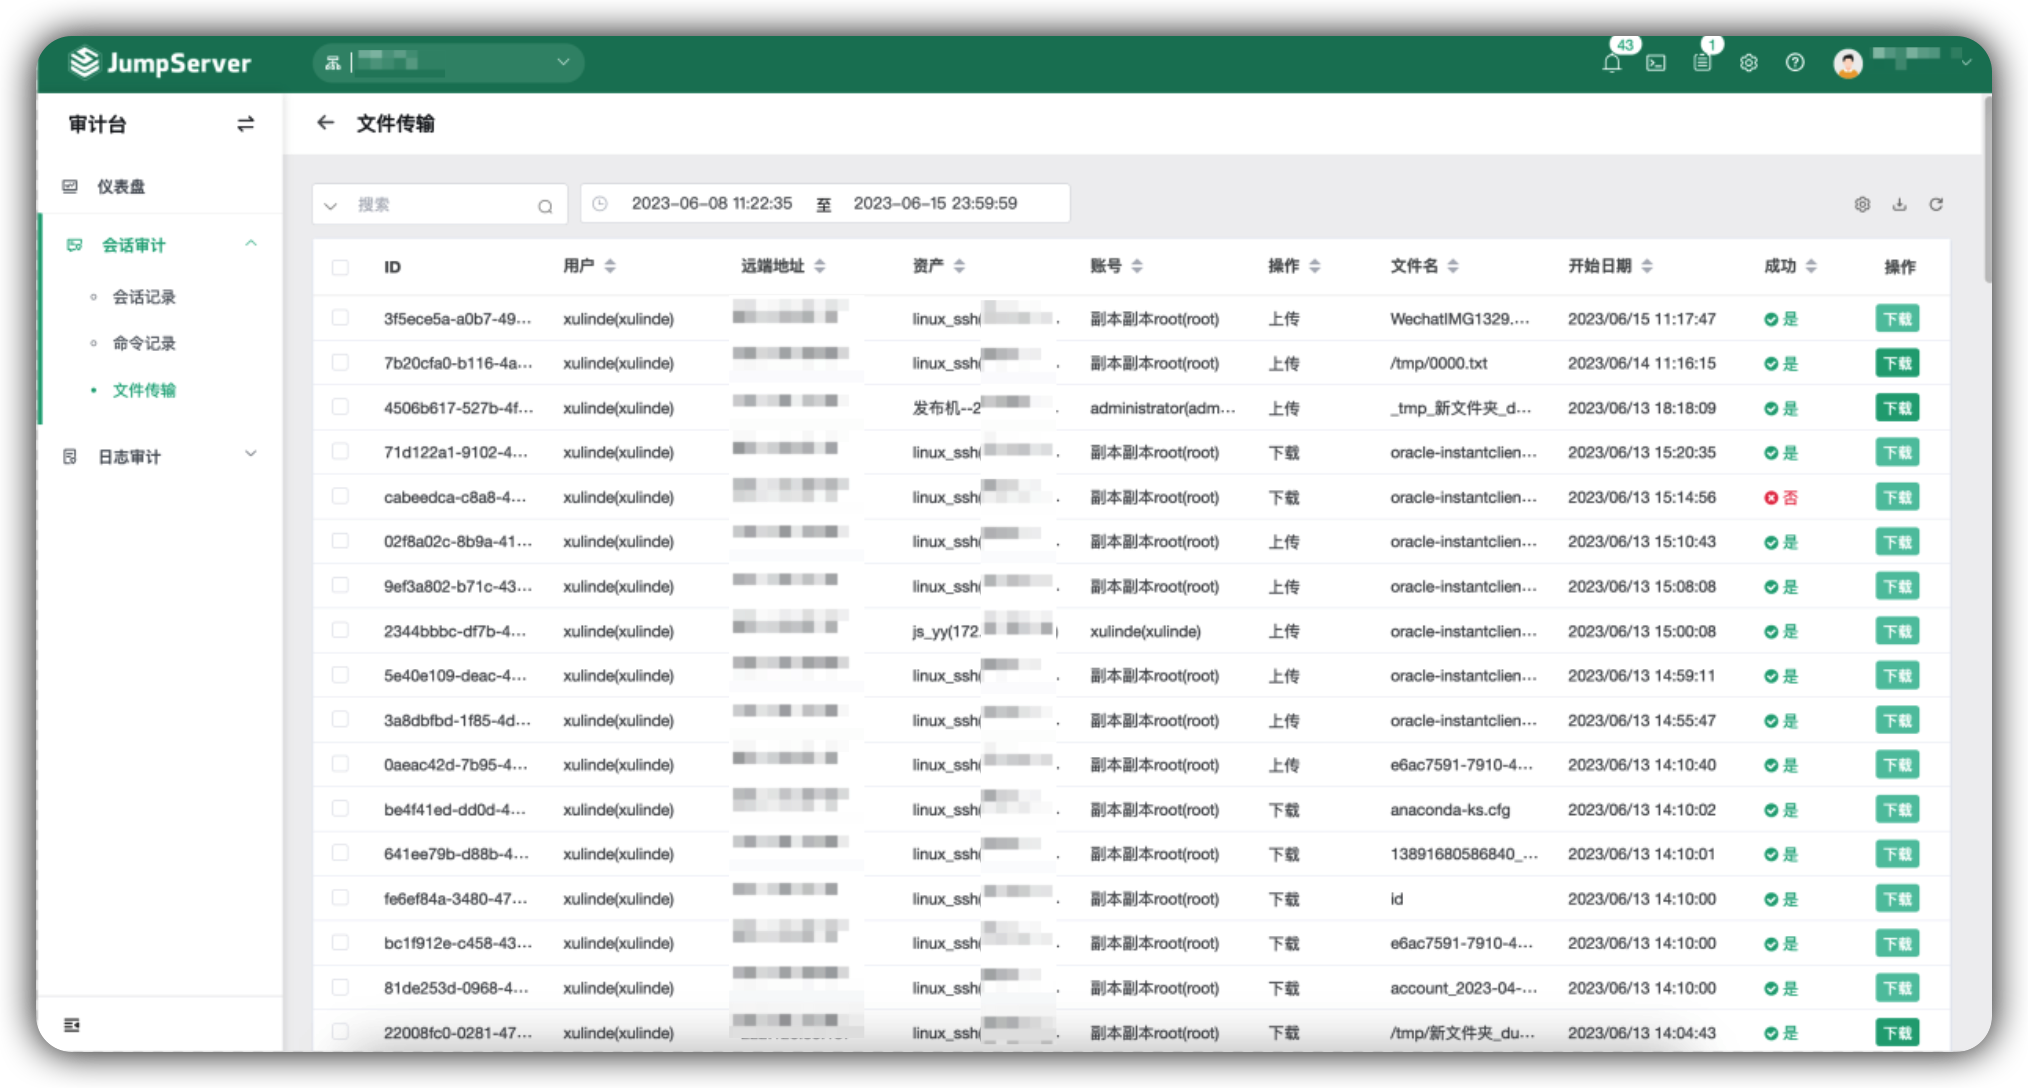Download file for 13891680586840_ row
2028x1088 pixels.
pyautogui.click(x=1897, y=854)
